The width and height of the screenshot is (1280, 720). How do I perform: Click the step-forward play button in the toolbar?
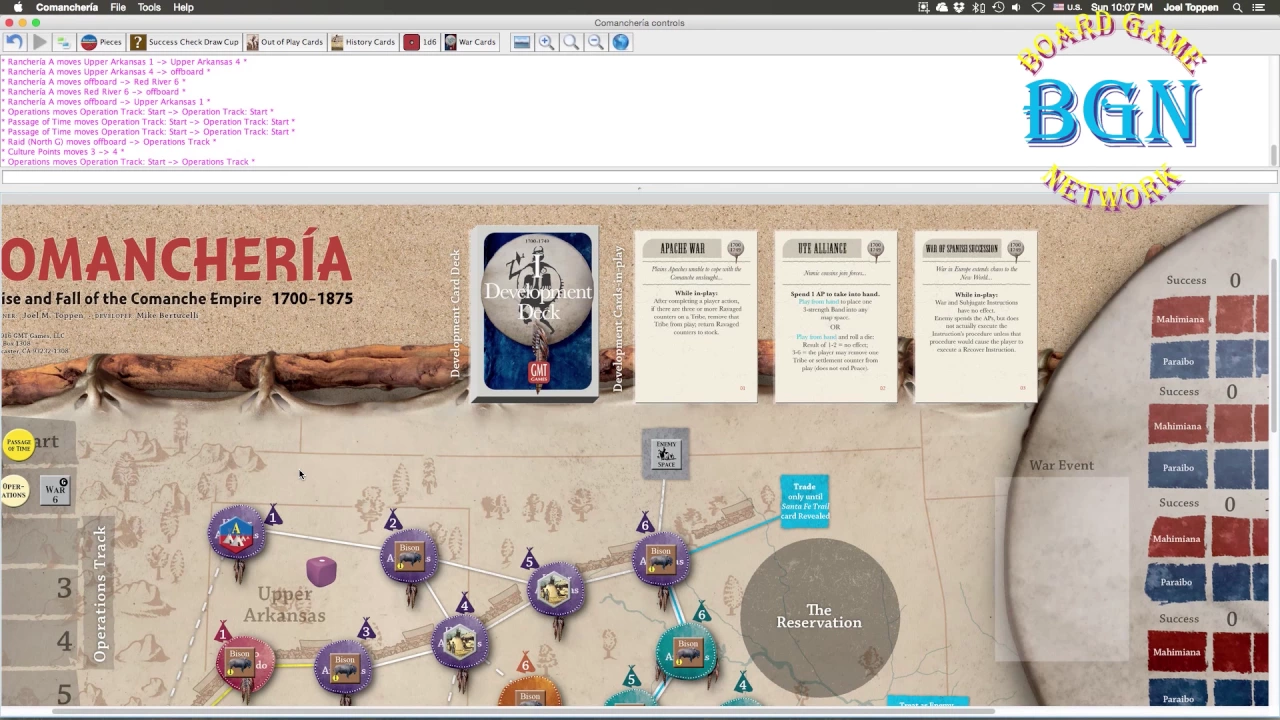pos(39,42)
